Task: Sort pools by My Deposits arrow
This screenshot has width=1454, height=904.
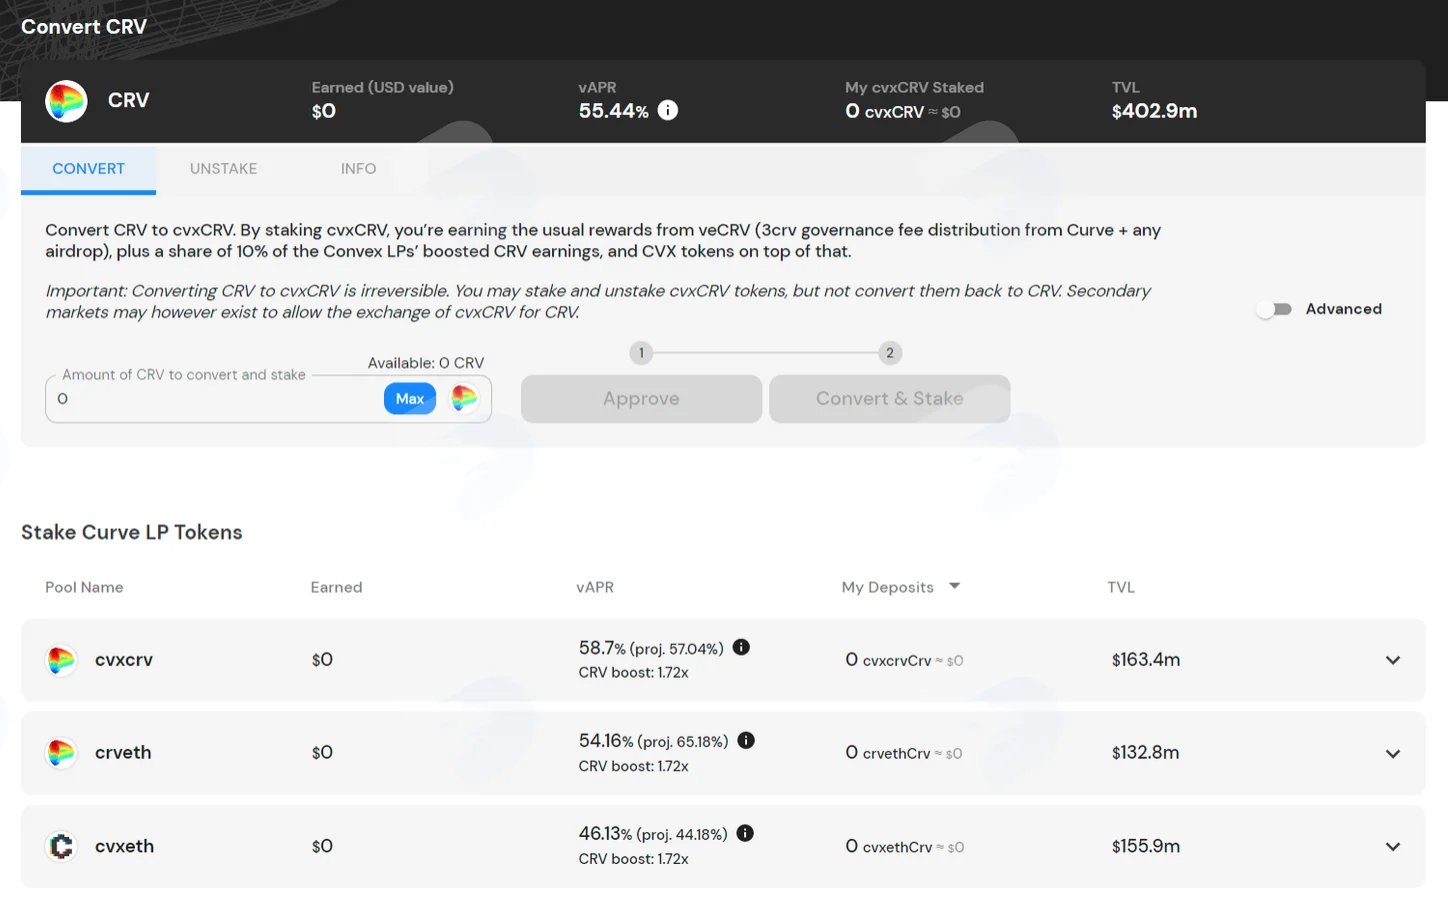Action: point(954,586)
